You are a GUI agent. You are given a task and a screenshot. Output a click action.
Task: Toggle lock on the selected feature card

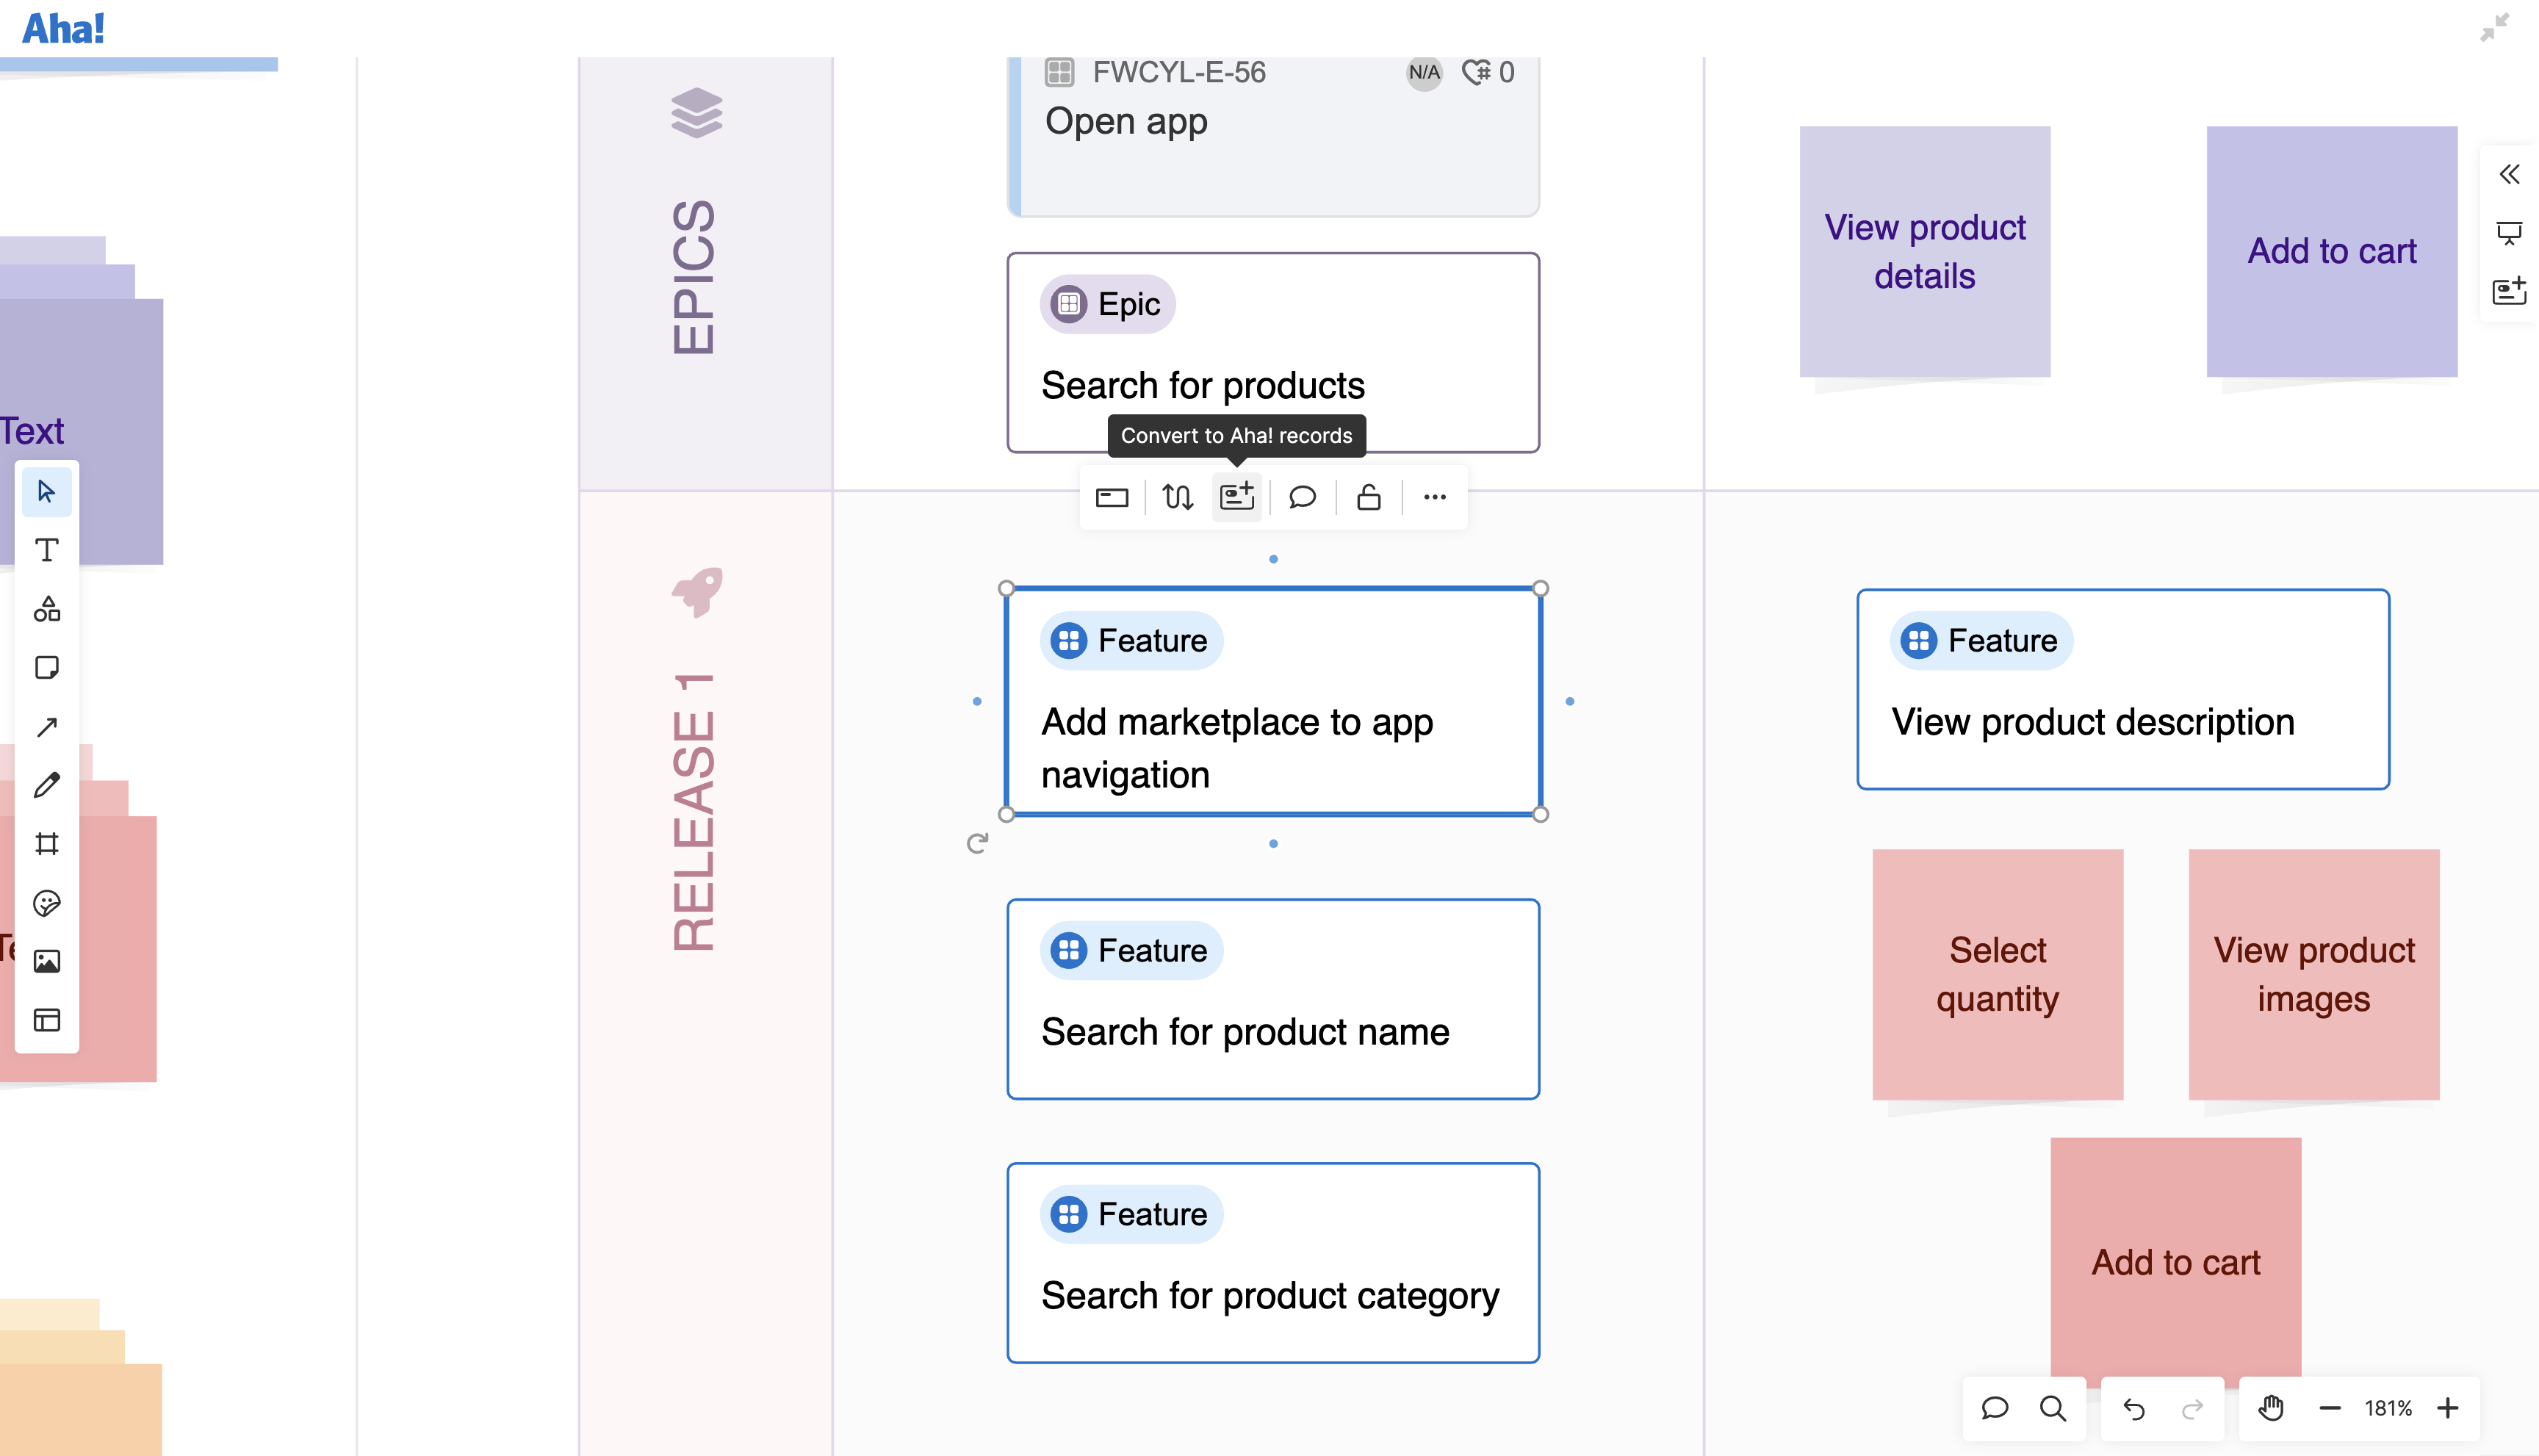pyautogui.click(x=1368, y=496)
